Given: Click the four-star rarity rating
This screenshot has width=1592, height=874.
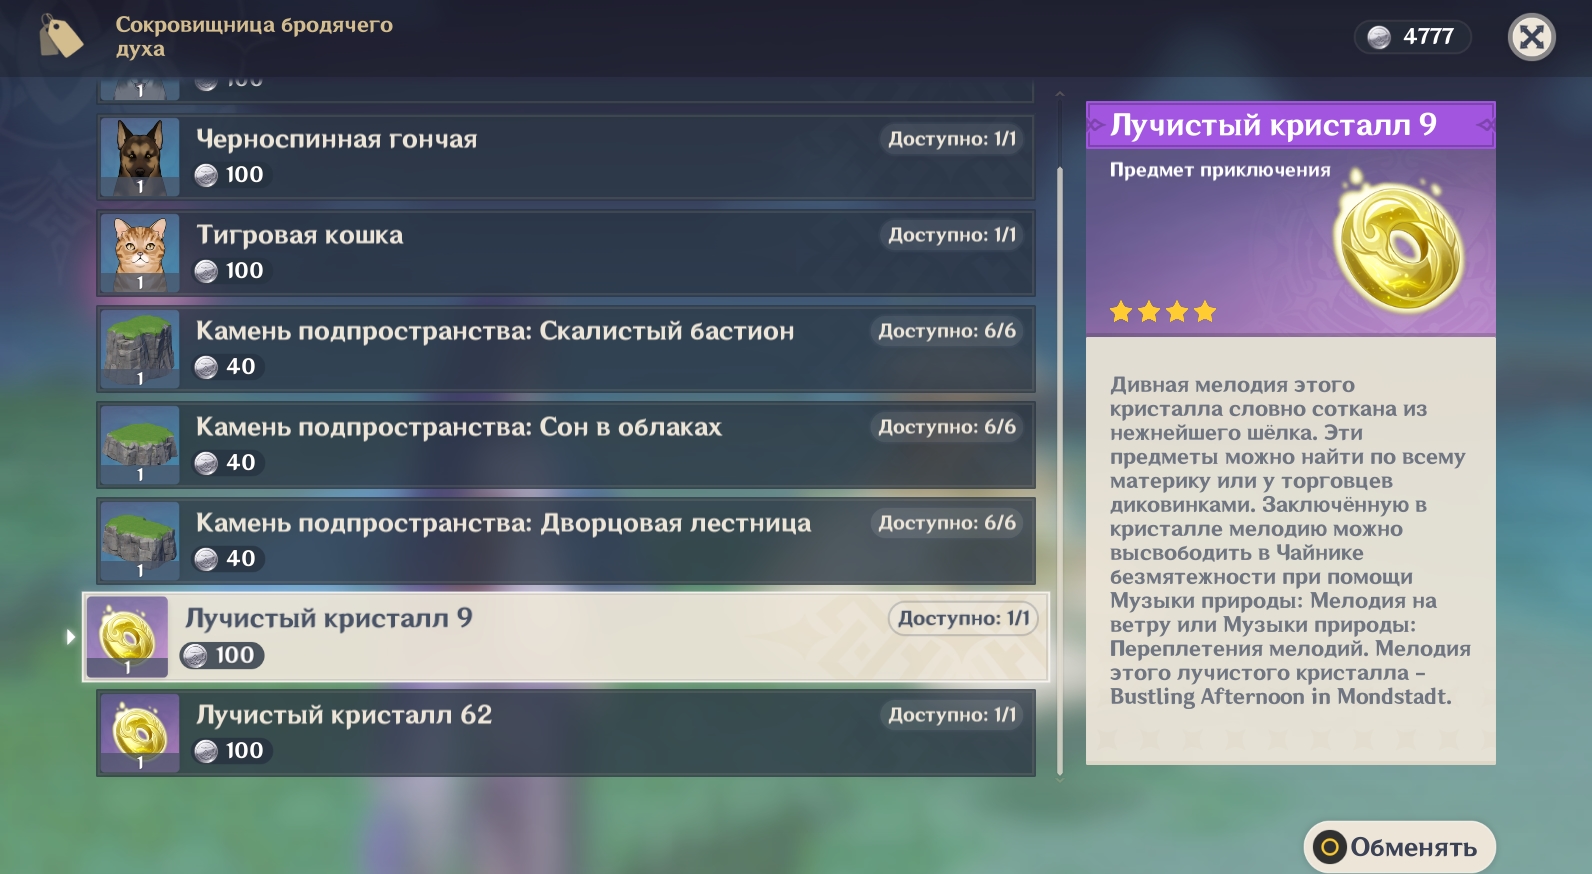Looking at the screenshot, I should pyautogui.click(x=1163, y=312).
